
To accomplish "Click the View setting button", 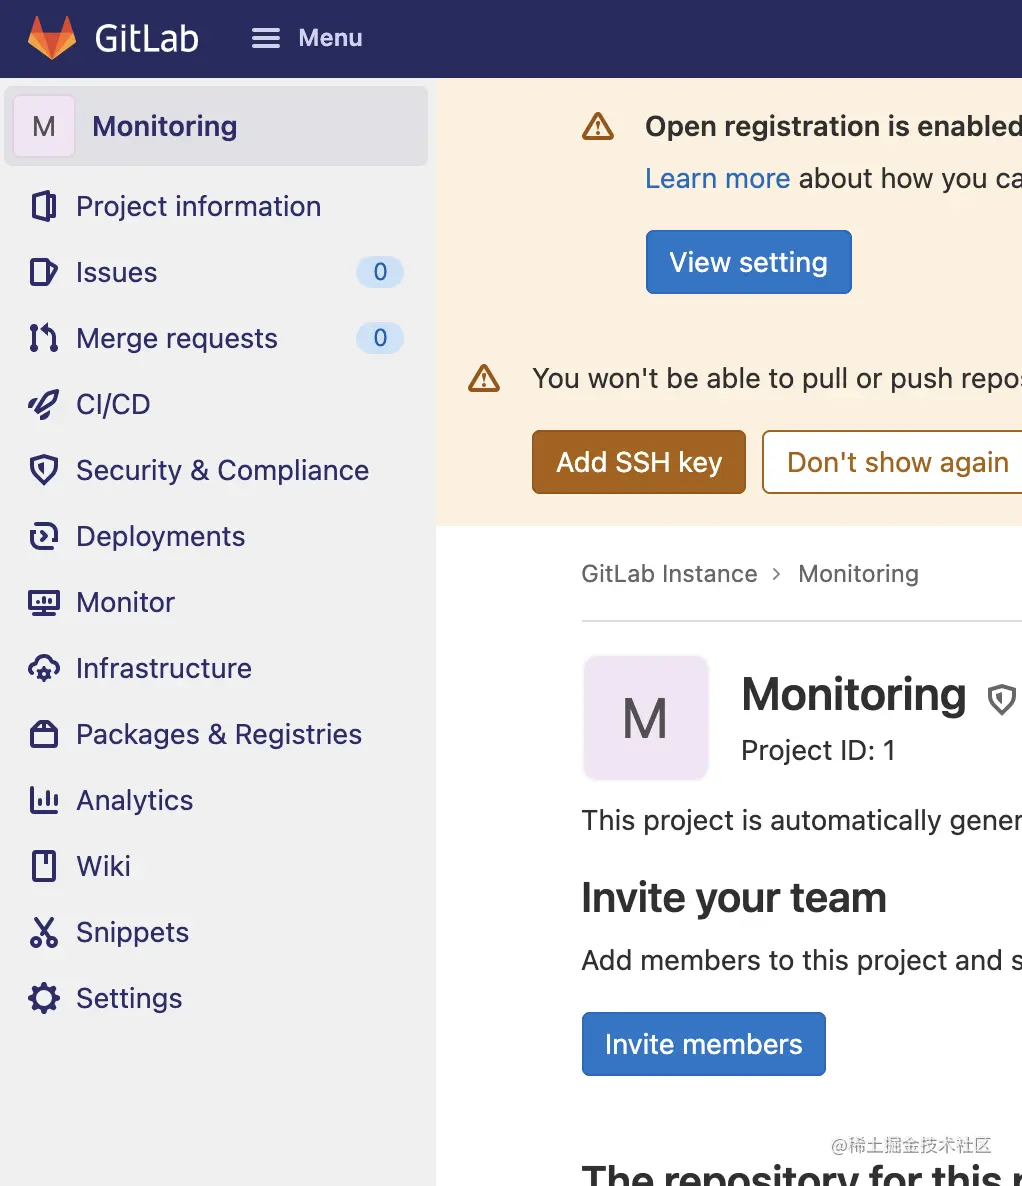I will click(749, 262).
